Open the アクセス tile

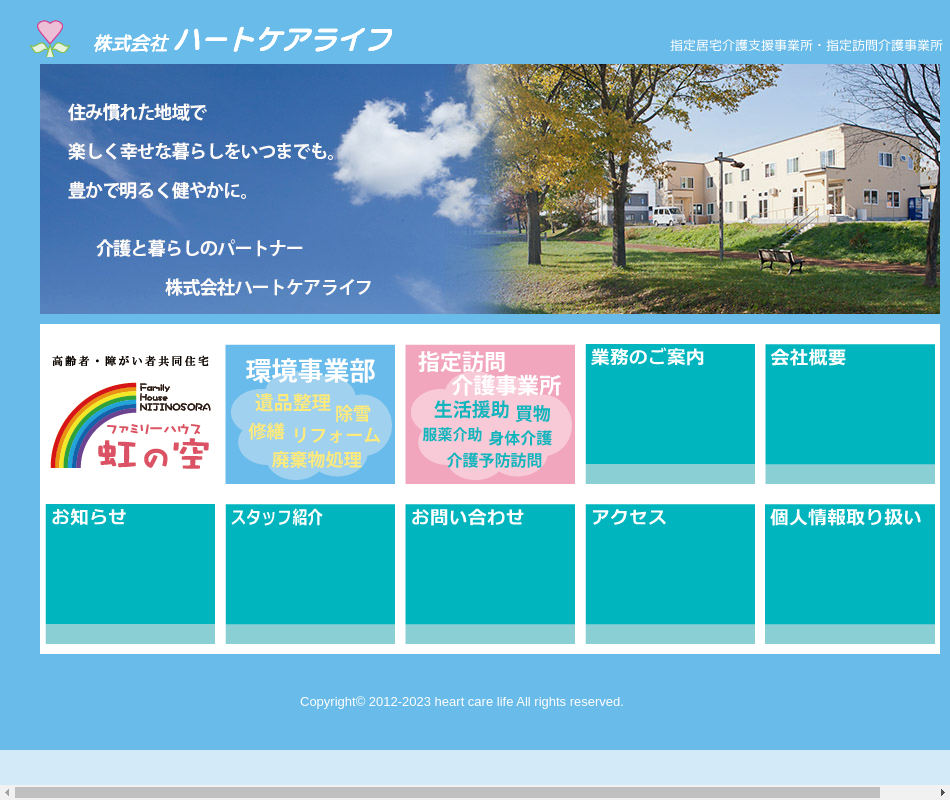(x=670, y=574)
